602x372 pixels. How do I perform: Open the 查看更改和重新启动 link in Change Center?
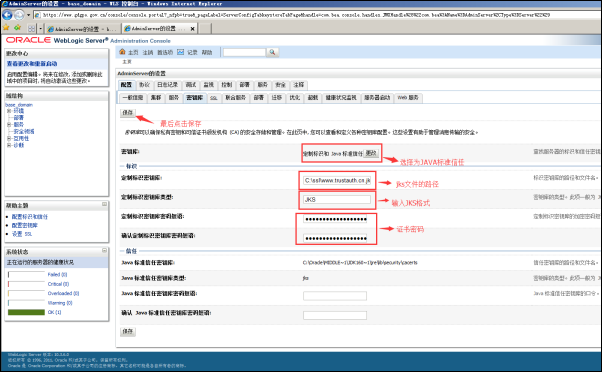32,63
